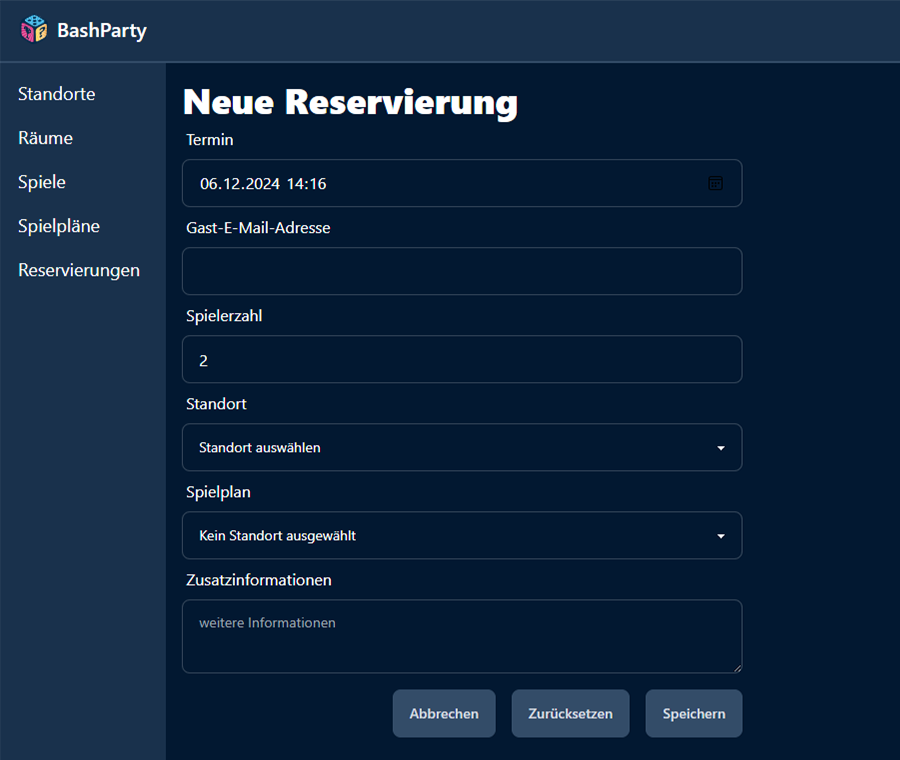Open Spielpläne from the sidebar

pyautogui.click(x=59, y=226)
